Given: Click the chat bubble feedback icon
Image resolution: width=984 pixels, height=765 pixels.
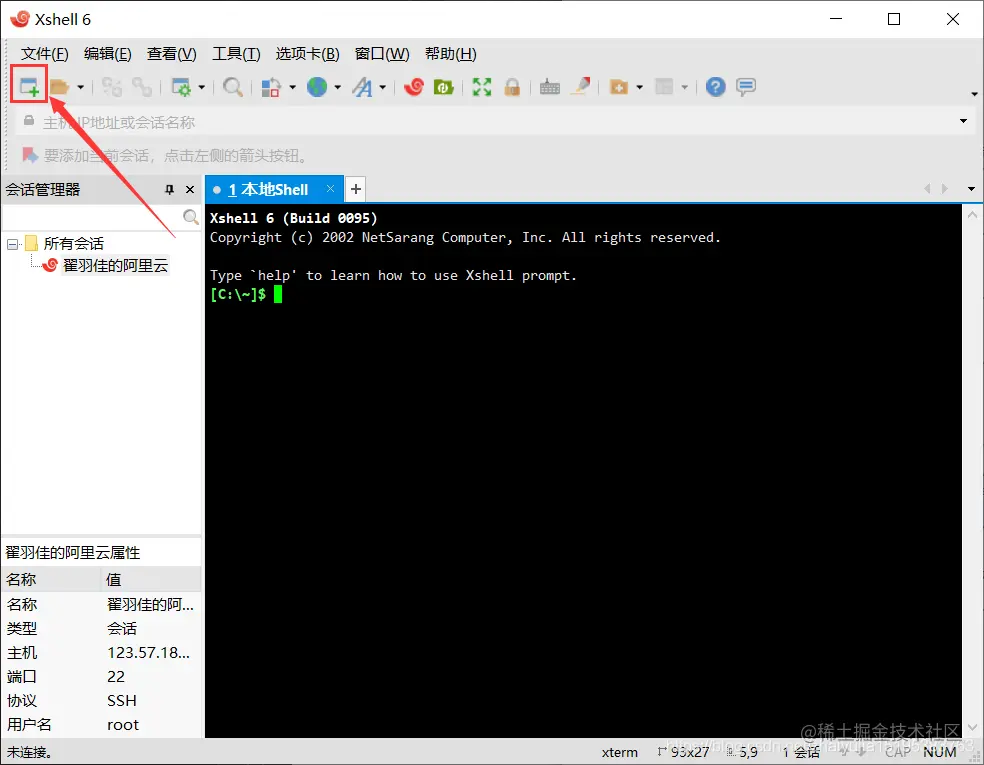Looking at the screenshot, I should coord(746,87).
